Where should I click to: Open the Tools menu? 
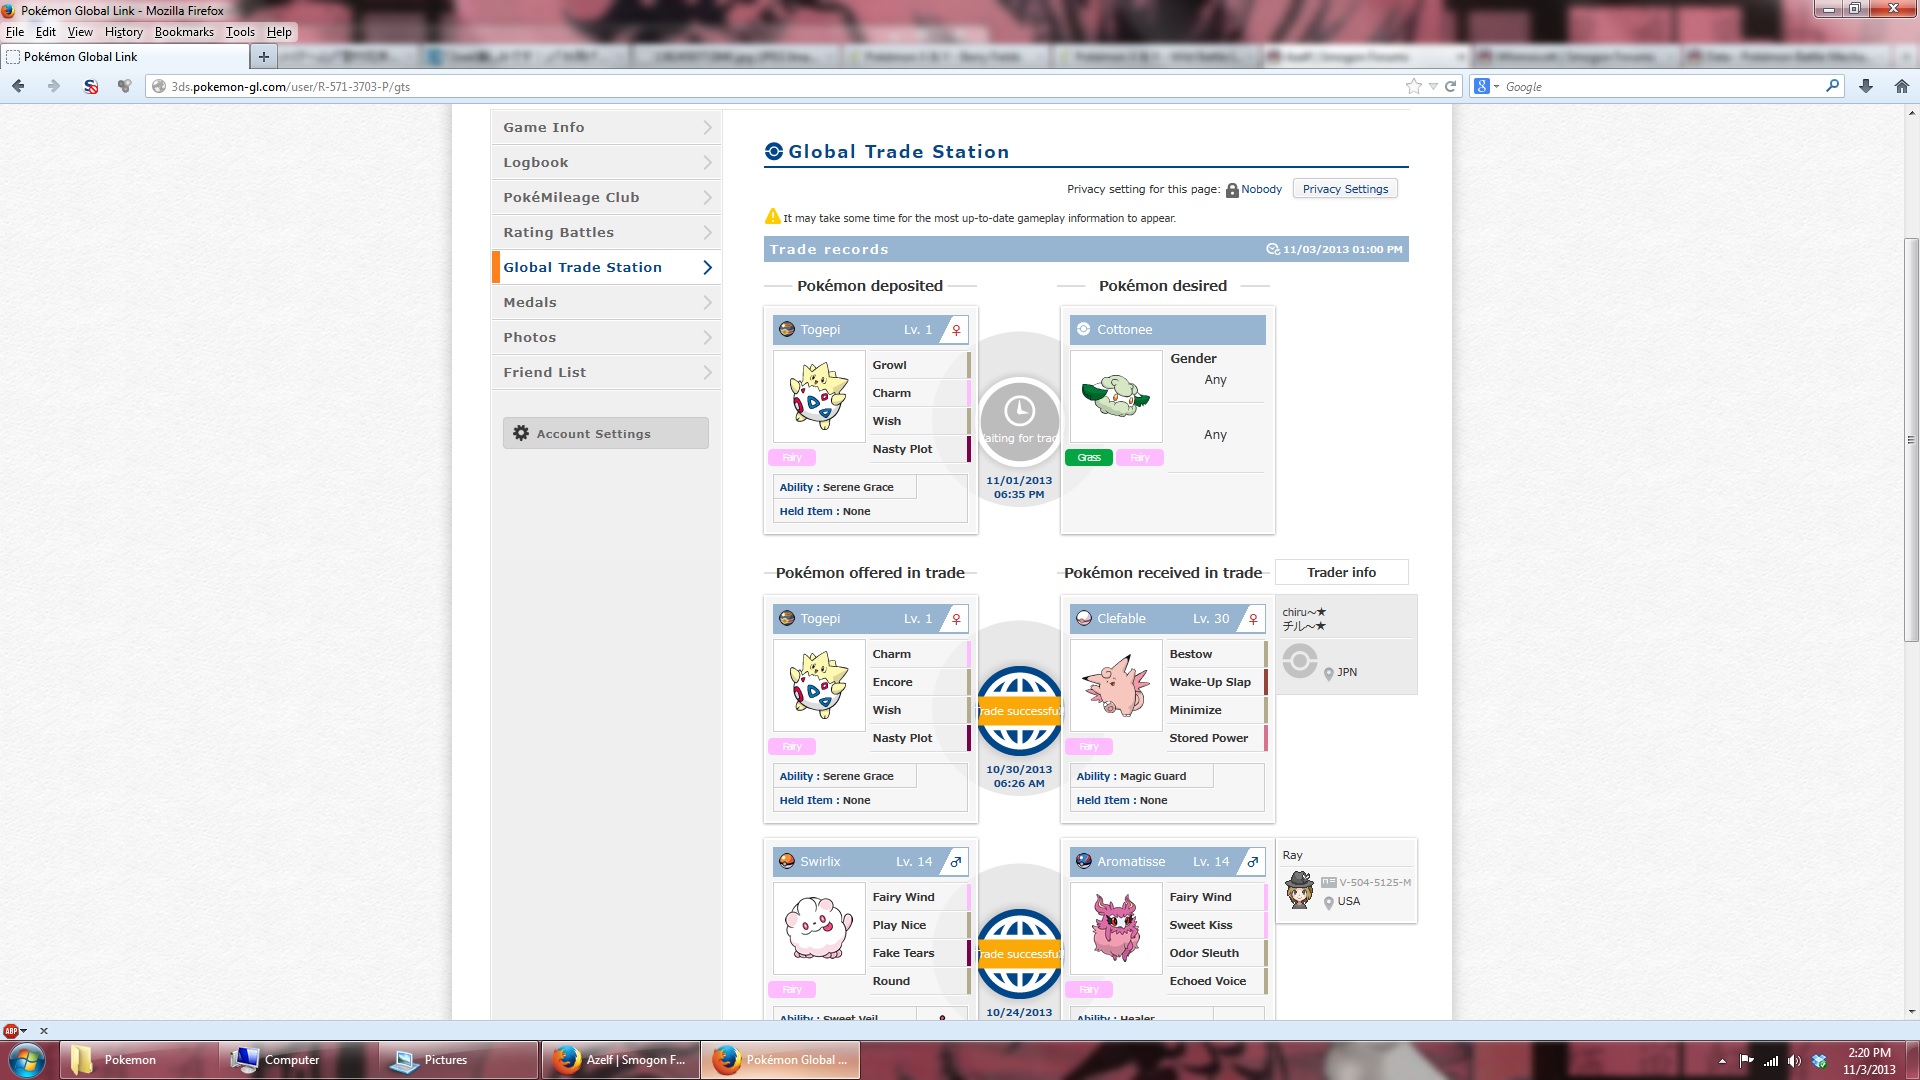[x=240, y=32]
